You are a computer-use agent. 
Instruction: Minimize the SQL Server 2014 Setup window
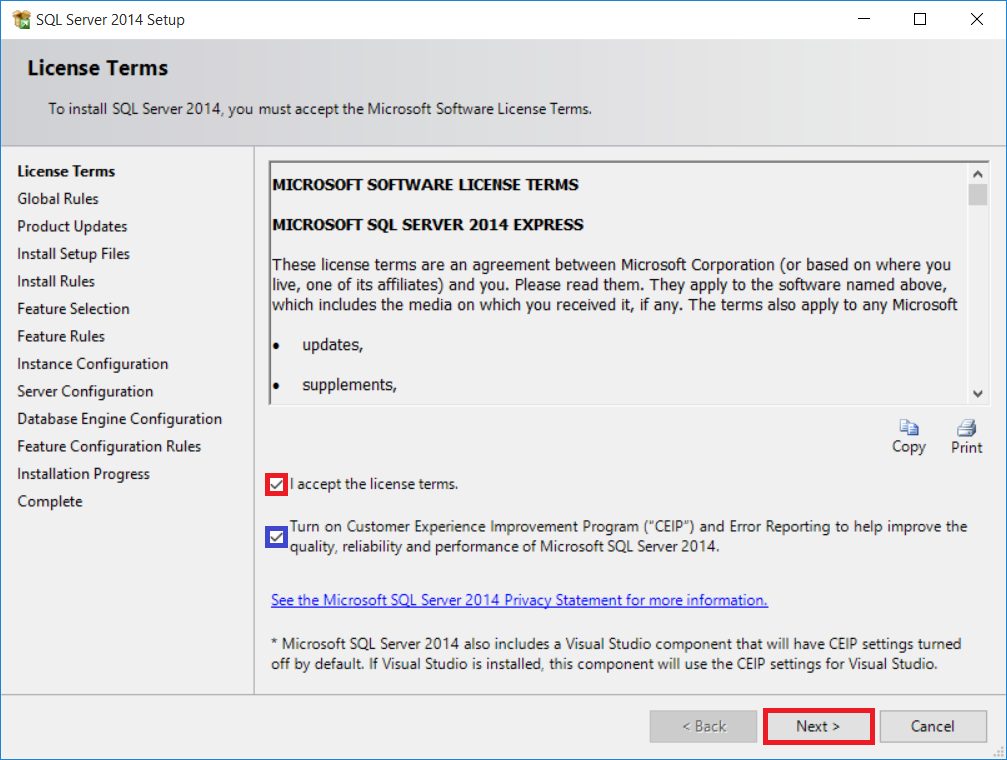coord(864,19)
